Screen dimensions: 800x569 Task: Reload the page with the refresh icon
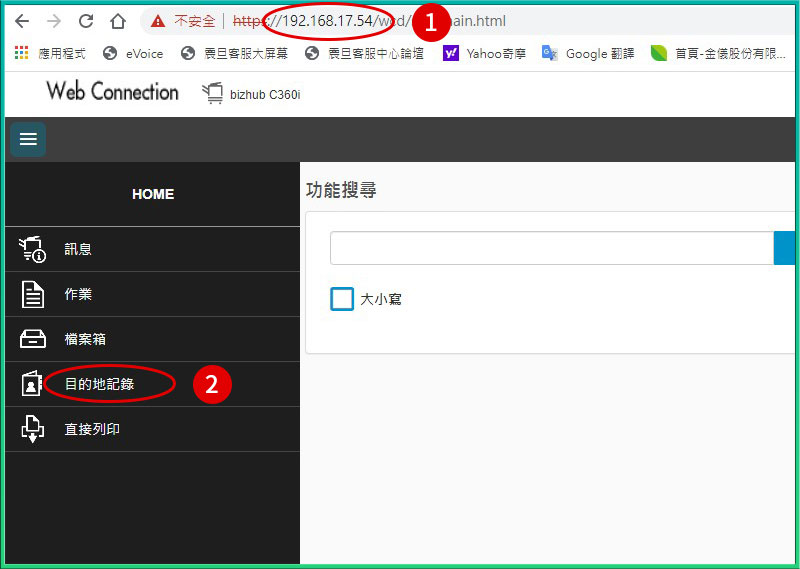coord(86,21)
